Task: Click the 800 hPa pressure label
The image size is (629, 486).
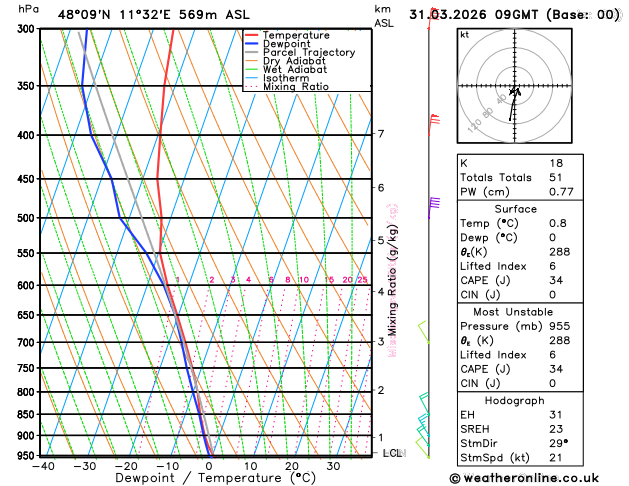Action: pyautogui.click(x=28, y=392)
